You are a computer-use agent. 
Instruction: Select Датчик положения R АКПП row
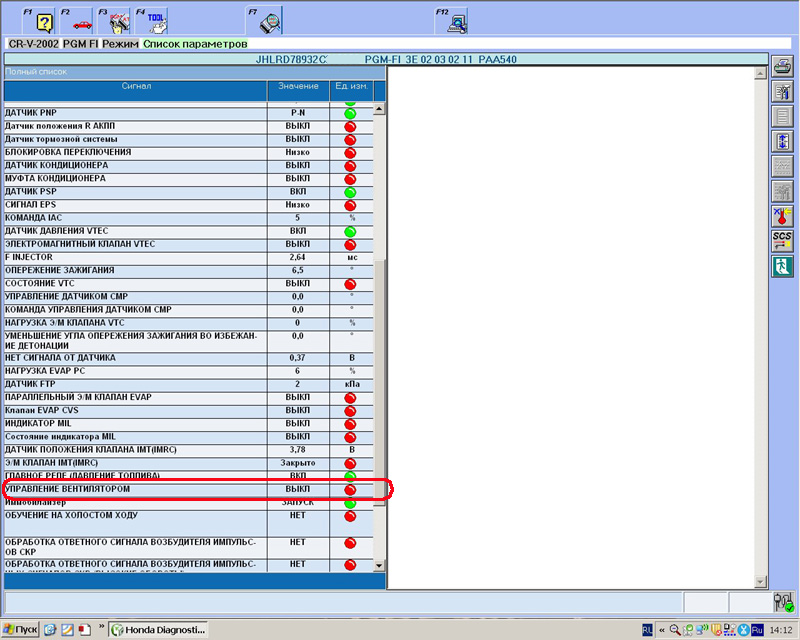[x=189, y=126]
